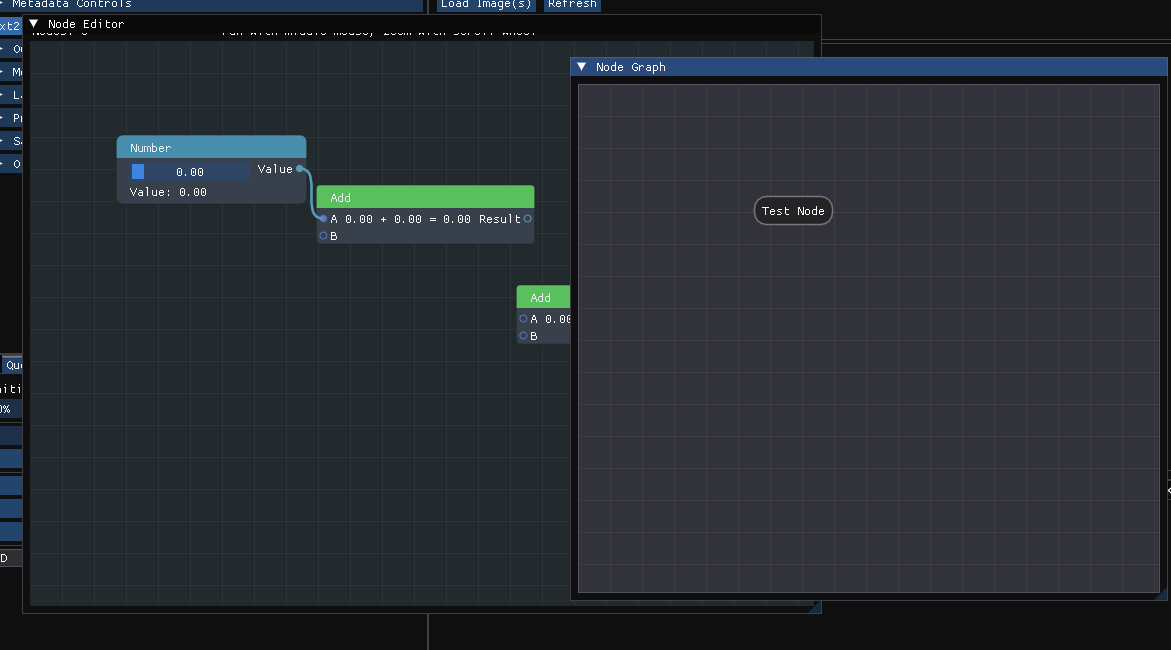This screenshot has width=1171, height=650.
Task: Click the Number node value input field
Action: coord(190,172)
